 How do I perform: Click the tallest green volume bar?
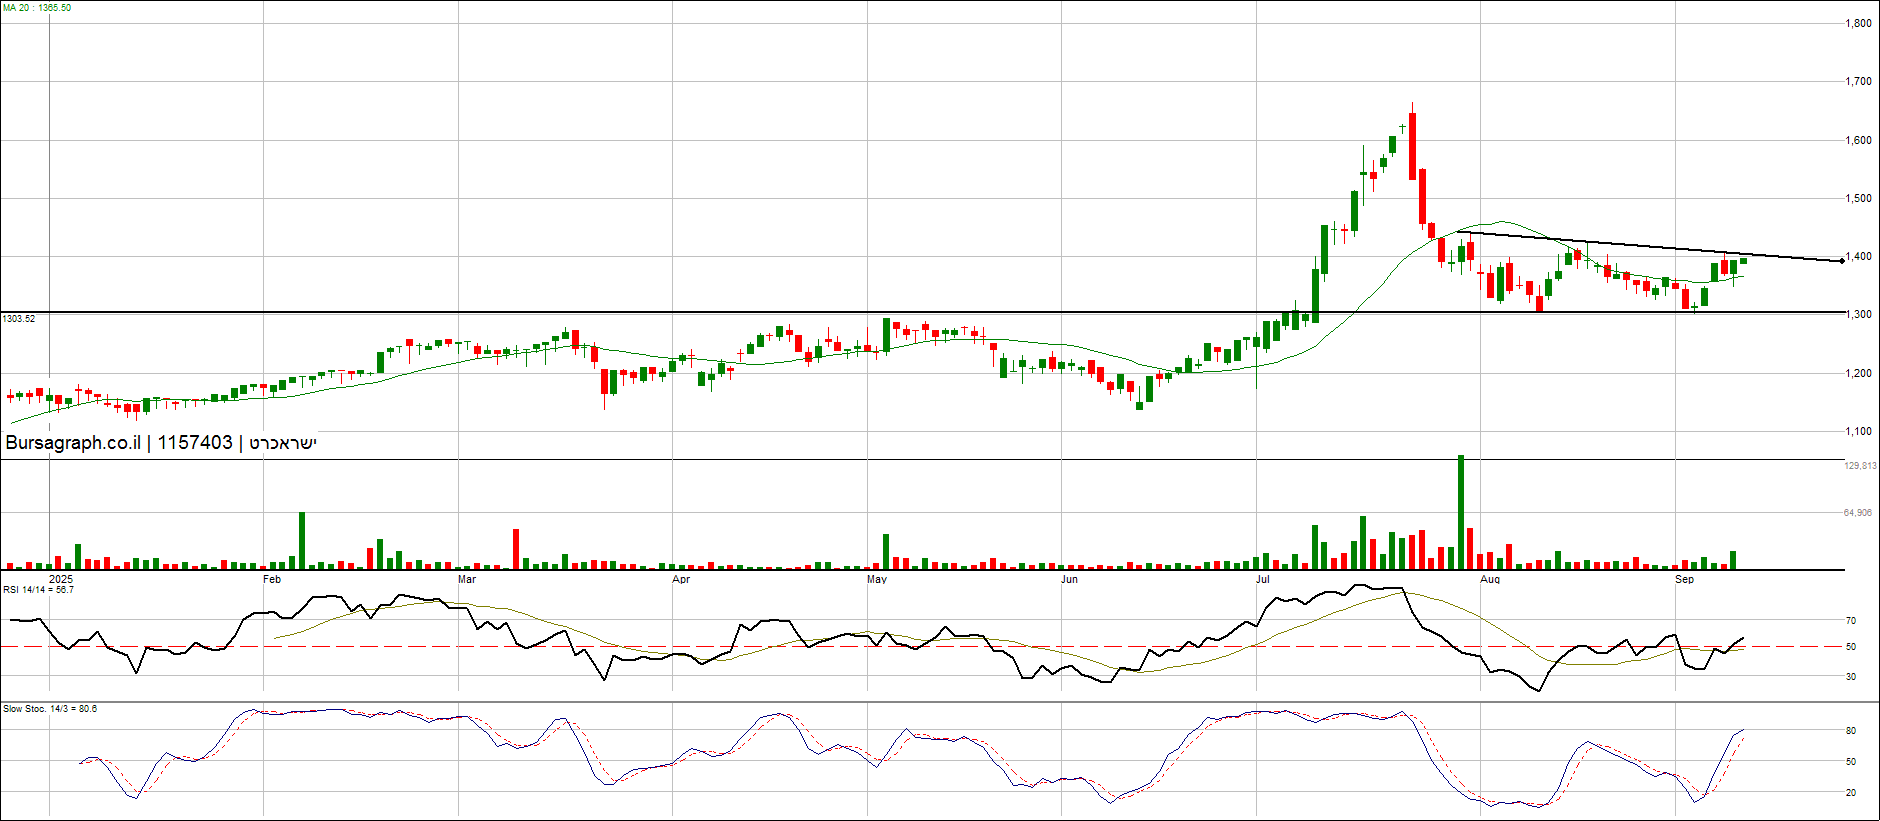tap(1461, 512)
